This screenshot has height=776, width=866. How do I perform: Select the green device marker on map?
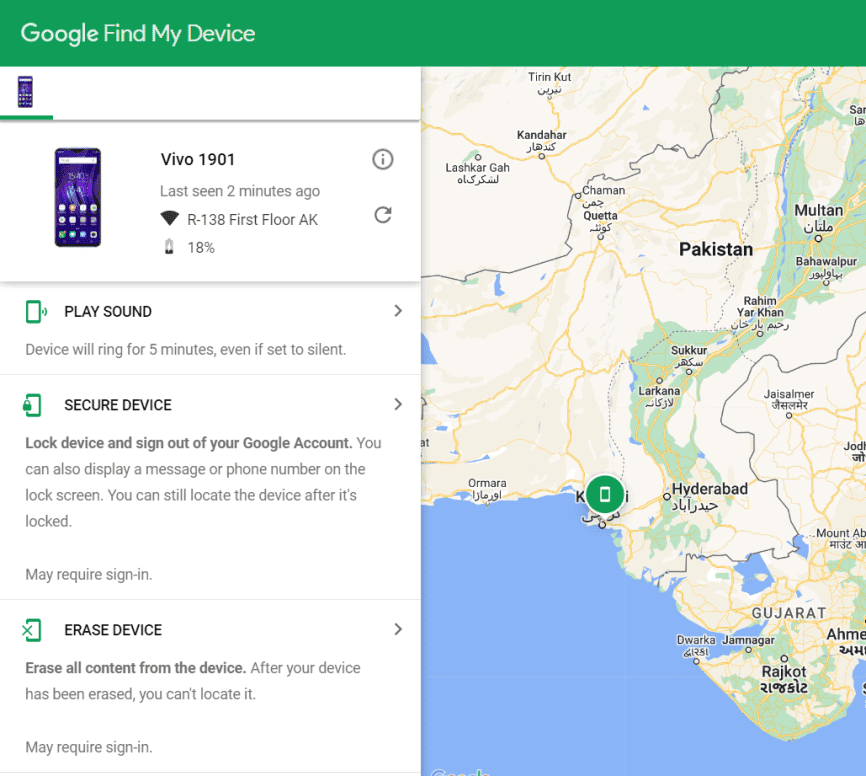(x=605, y=494)
